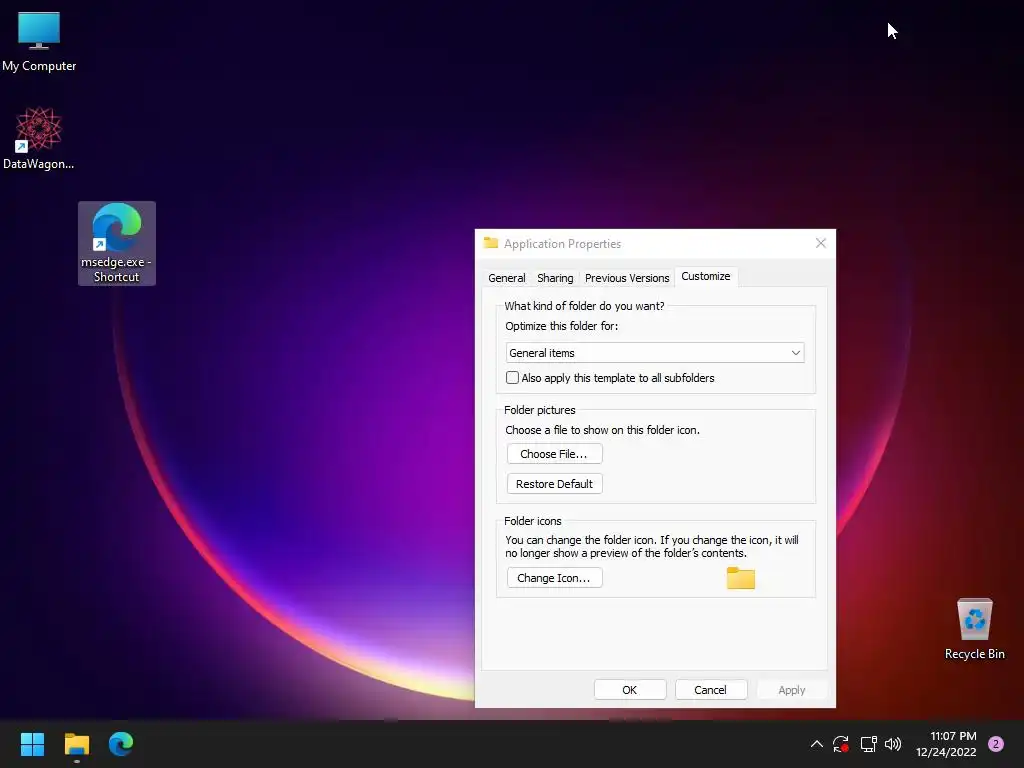1024x768 pixels.
Task: Select the msedge.exe shortcut icon
Action: tap(117, 243)
